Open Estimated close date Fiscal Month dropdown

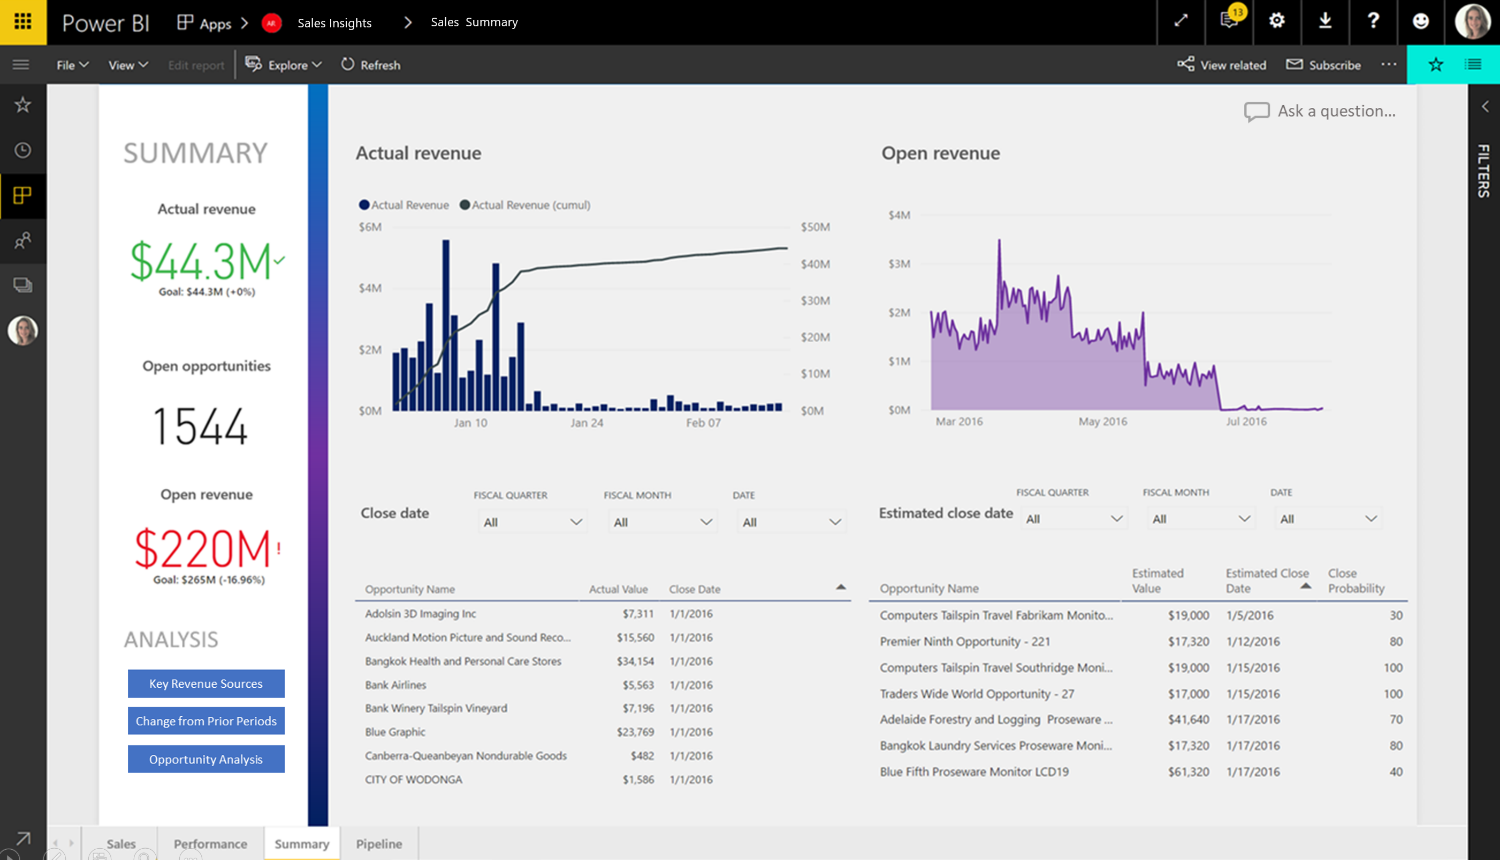click(x=1201, y=519)
